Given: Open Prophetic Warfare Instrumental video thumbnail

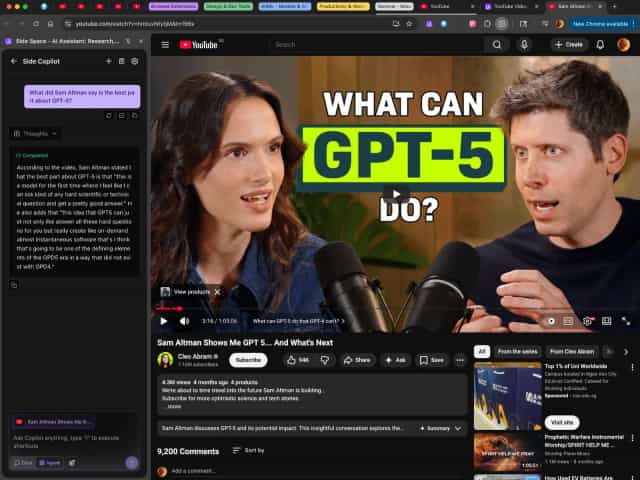Looking at the screenshot, I should click(x=507, y=452).
